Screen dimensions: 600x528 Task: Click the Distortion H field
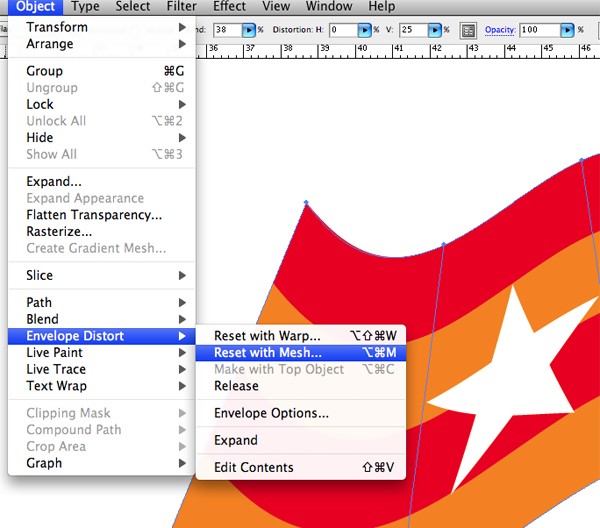click(x=343, y=30)
